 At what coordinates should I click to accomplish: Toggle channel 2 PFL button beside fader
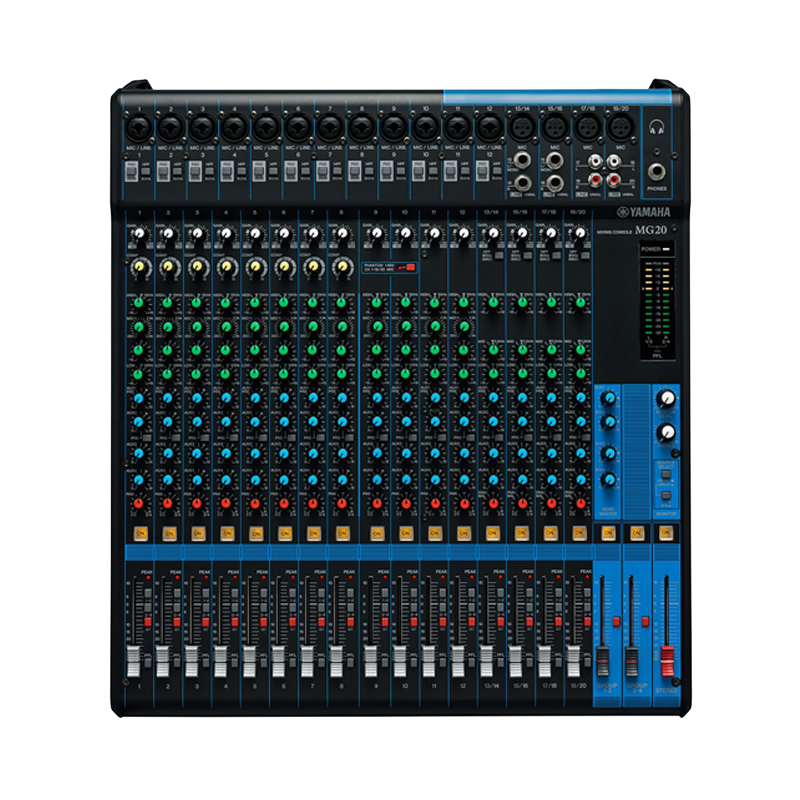coord(177,662)
